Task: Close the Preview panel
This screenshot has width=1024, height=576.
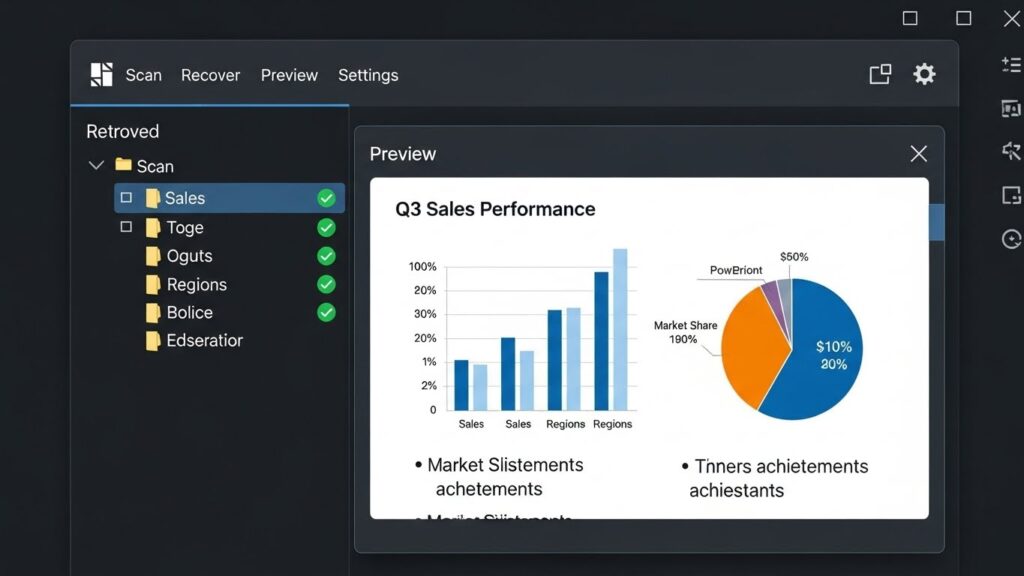Action: 918,154
